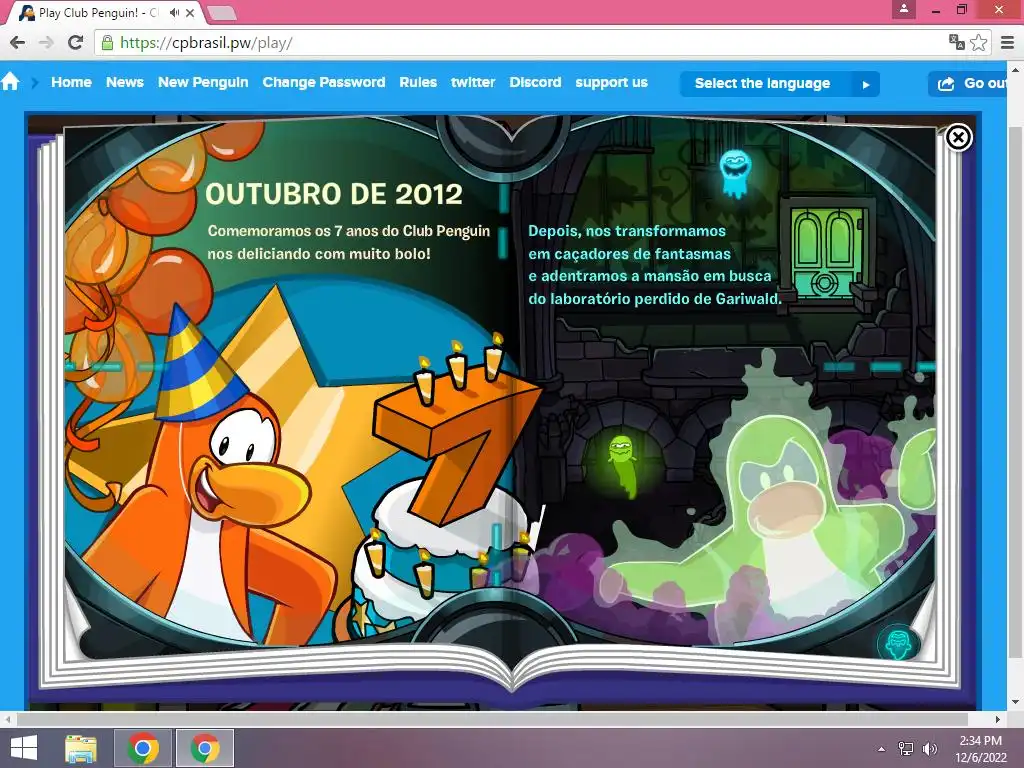Expand the Select the language dropdown
The height and width of the screenshot is (768, 1024).
point(780,84)
